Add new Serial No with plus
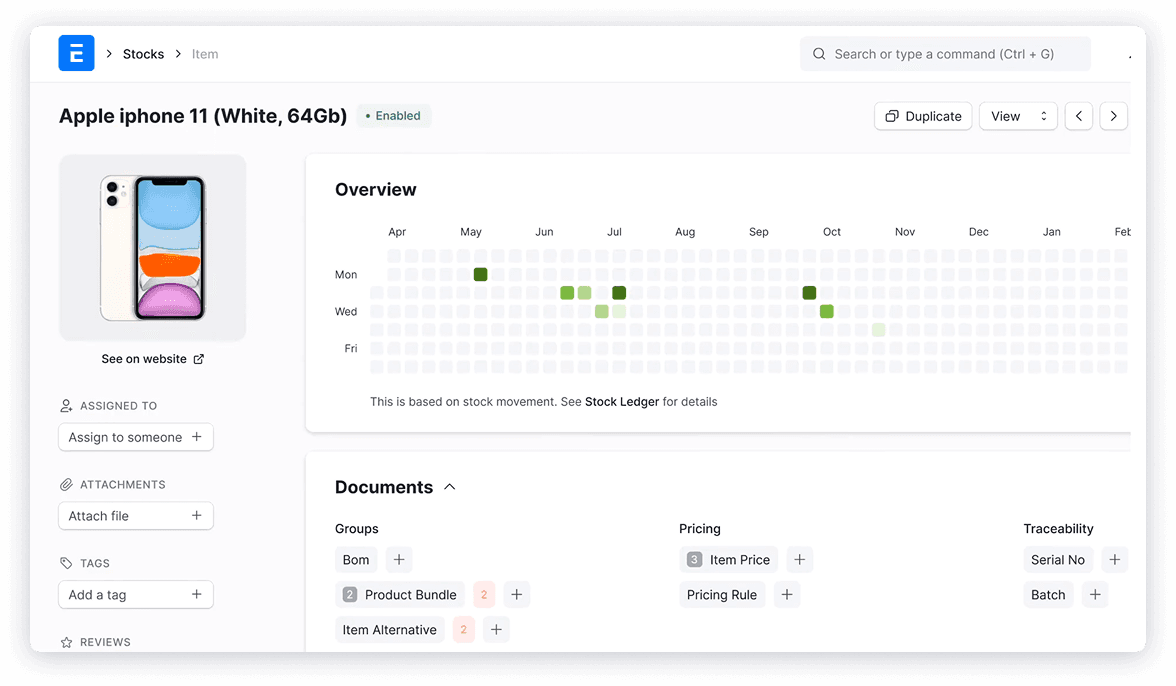Image resolution: width=1176 pixels, height=686 pixels. pos(1114,560)
